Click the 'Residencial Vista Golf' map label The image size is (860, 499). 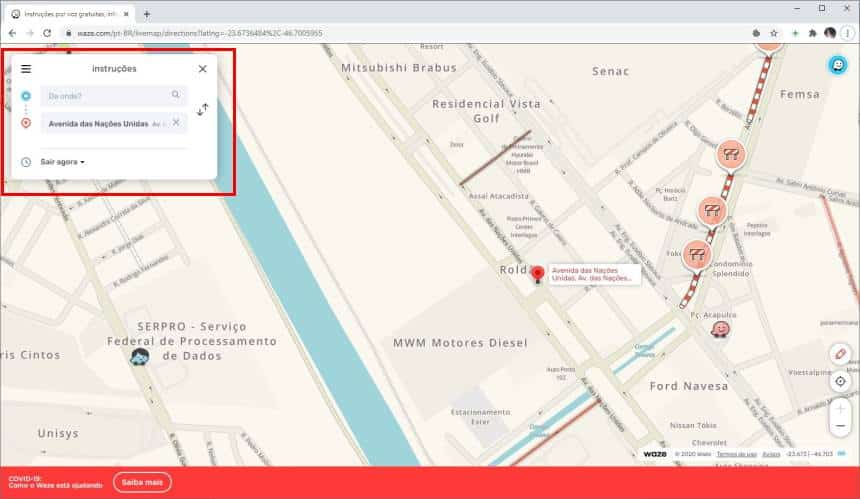[x=486, y=111]
